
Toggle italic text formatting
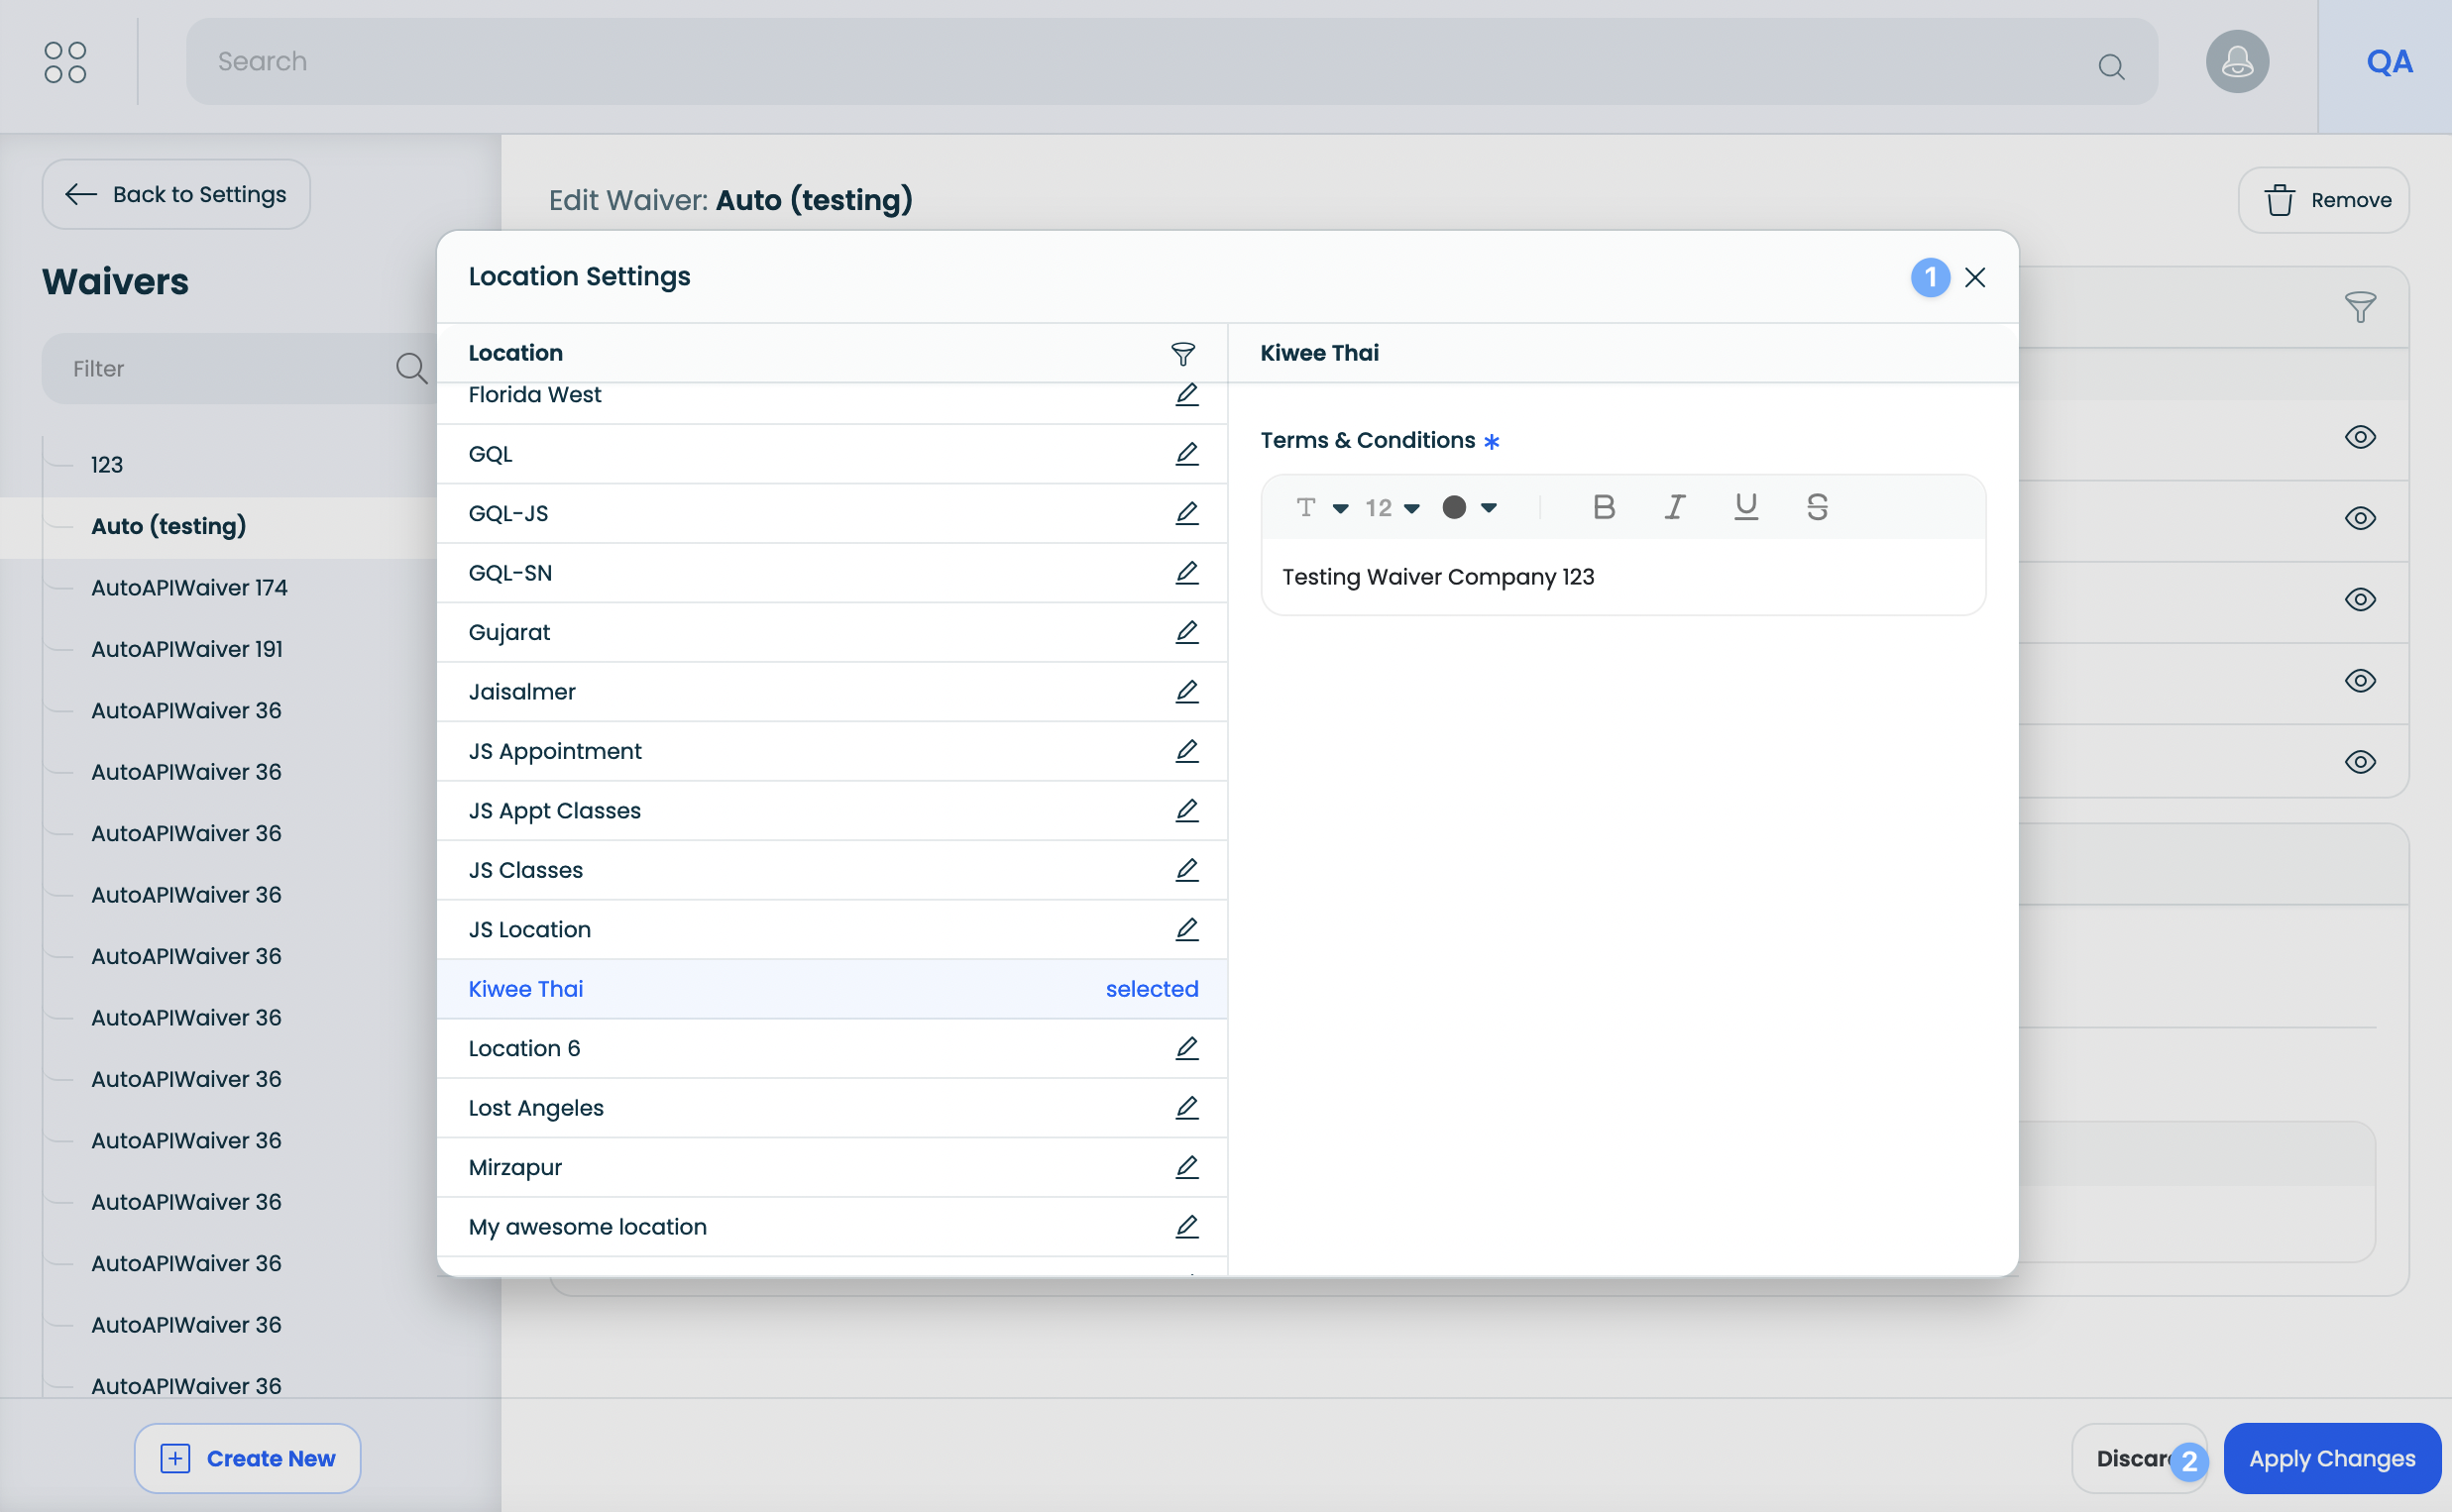1674,507
